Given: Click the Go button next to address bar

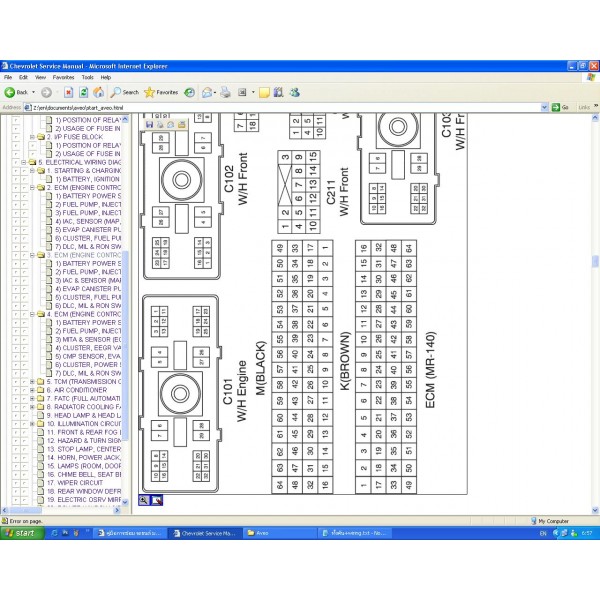Looking at the screenshot, I should click(560, 108).
